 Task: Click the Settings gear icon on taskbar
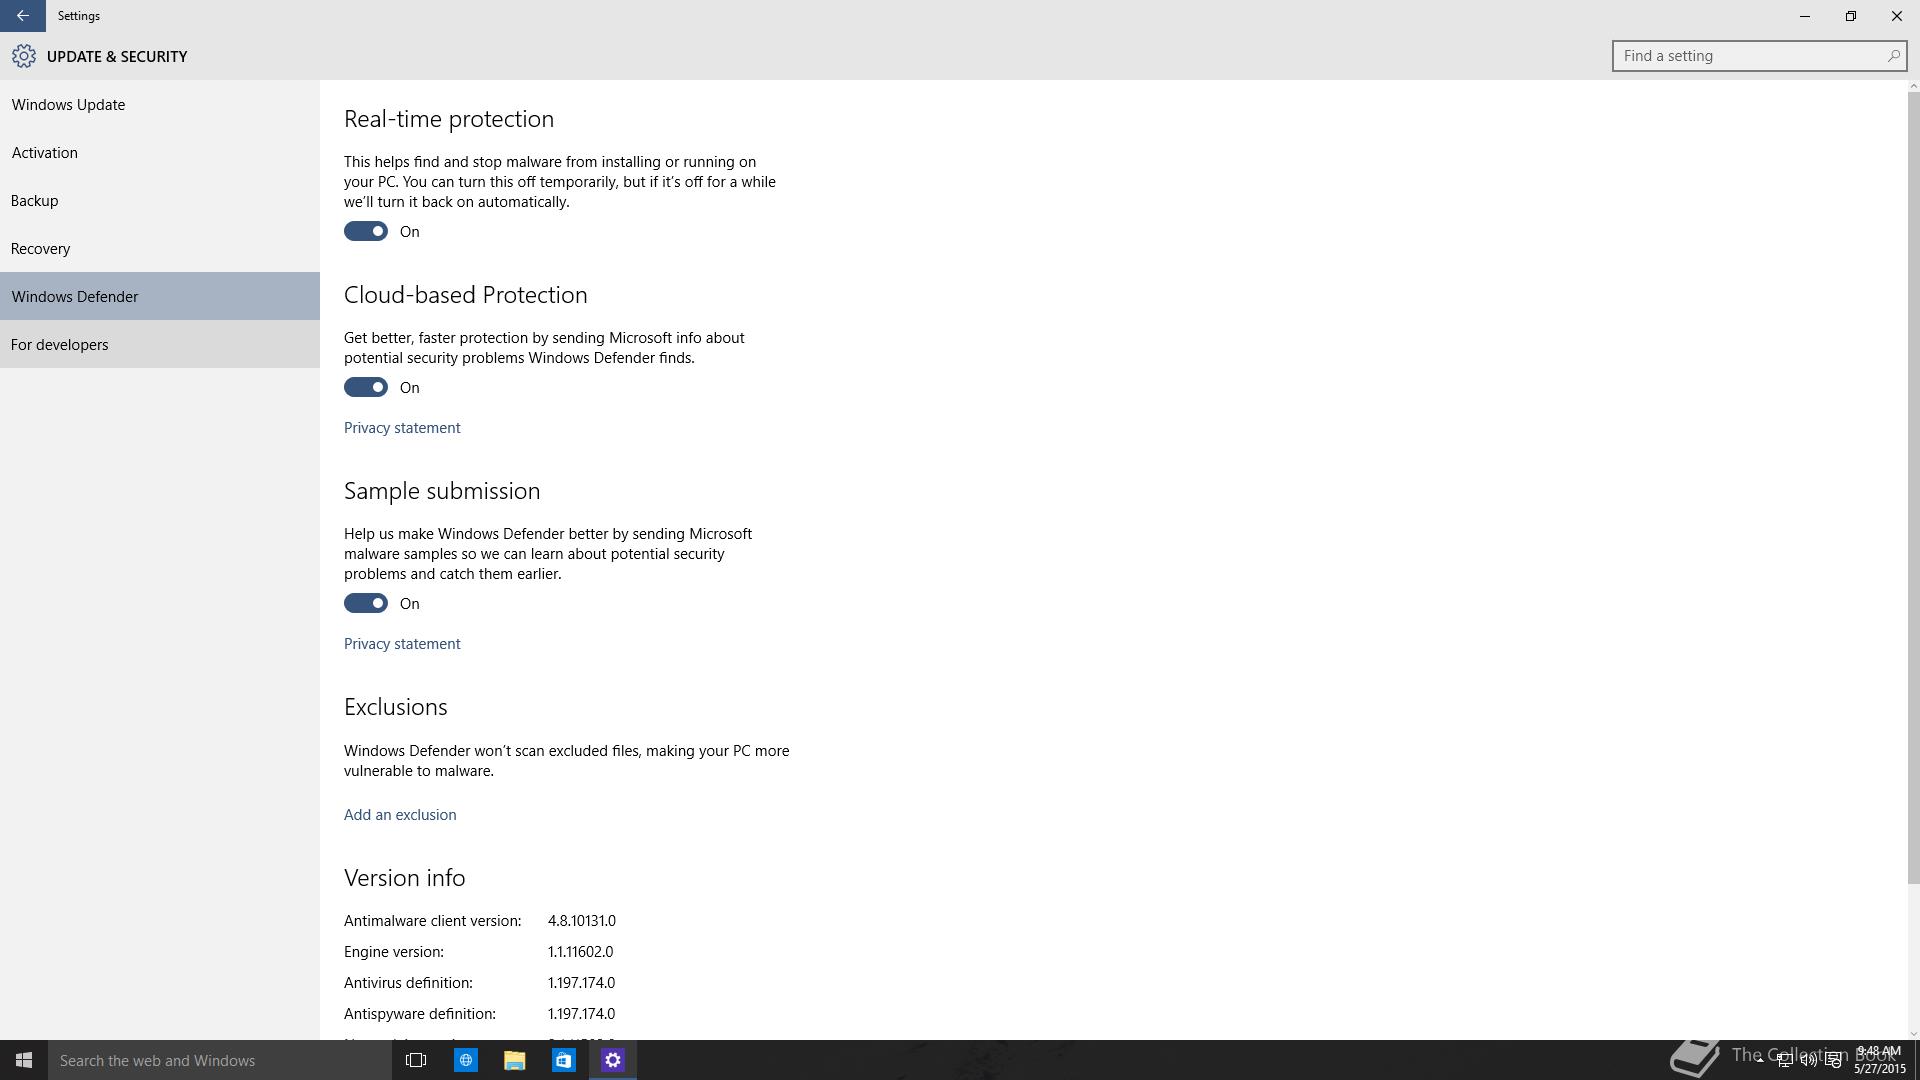click(x=613, y=1060)
